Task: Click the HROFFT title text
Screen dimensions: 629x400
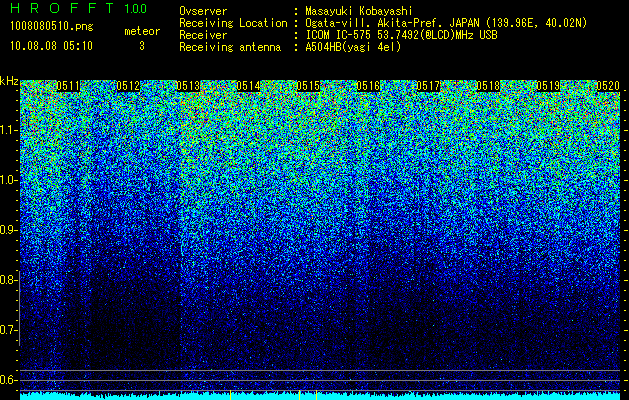Action: [x=62, y=8]
